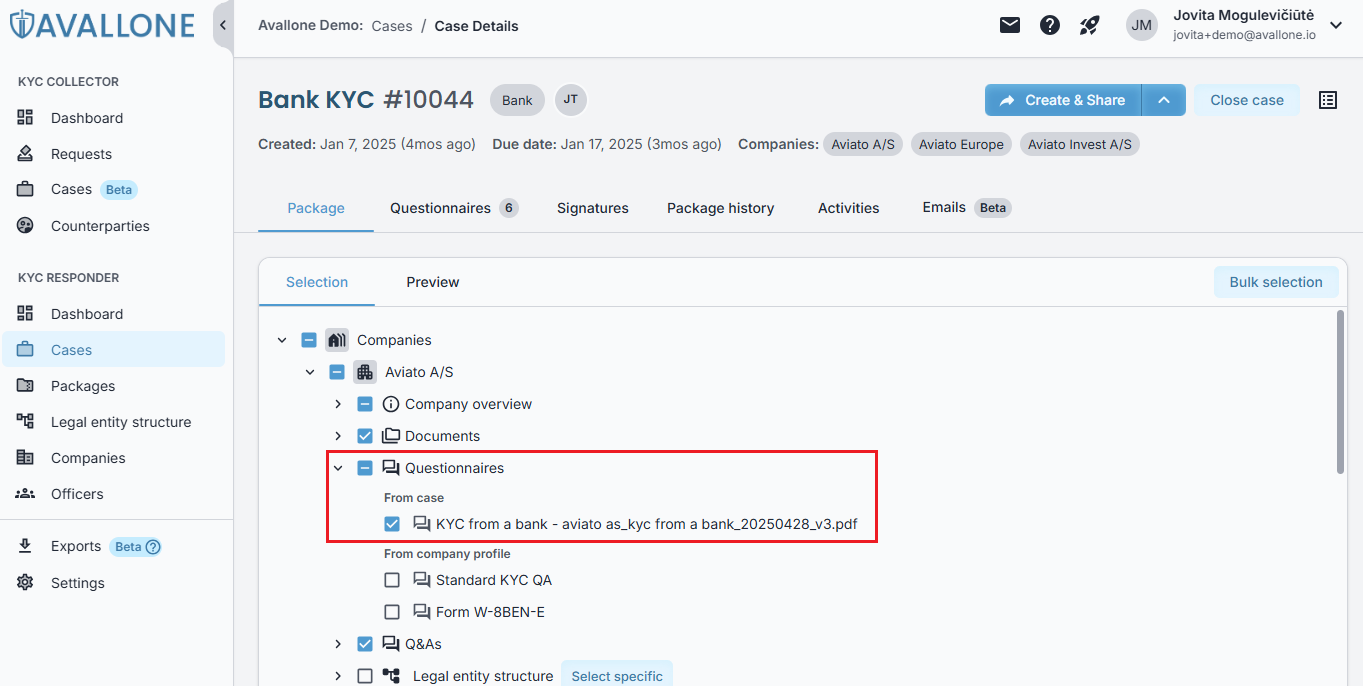Toggle the Companies root checkbox
The height and width of the screenshot is (686, 1363).
[309, 340]
